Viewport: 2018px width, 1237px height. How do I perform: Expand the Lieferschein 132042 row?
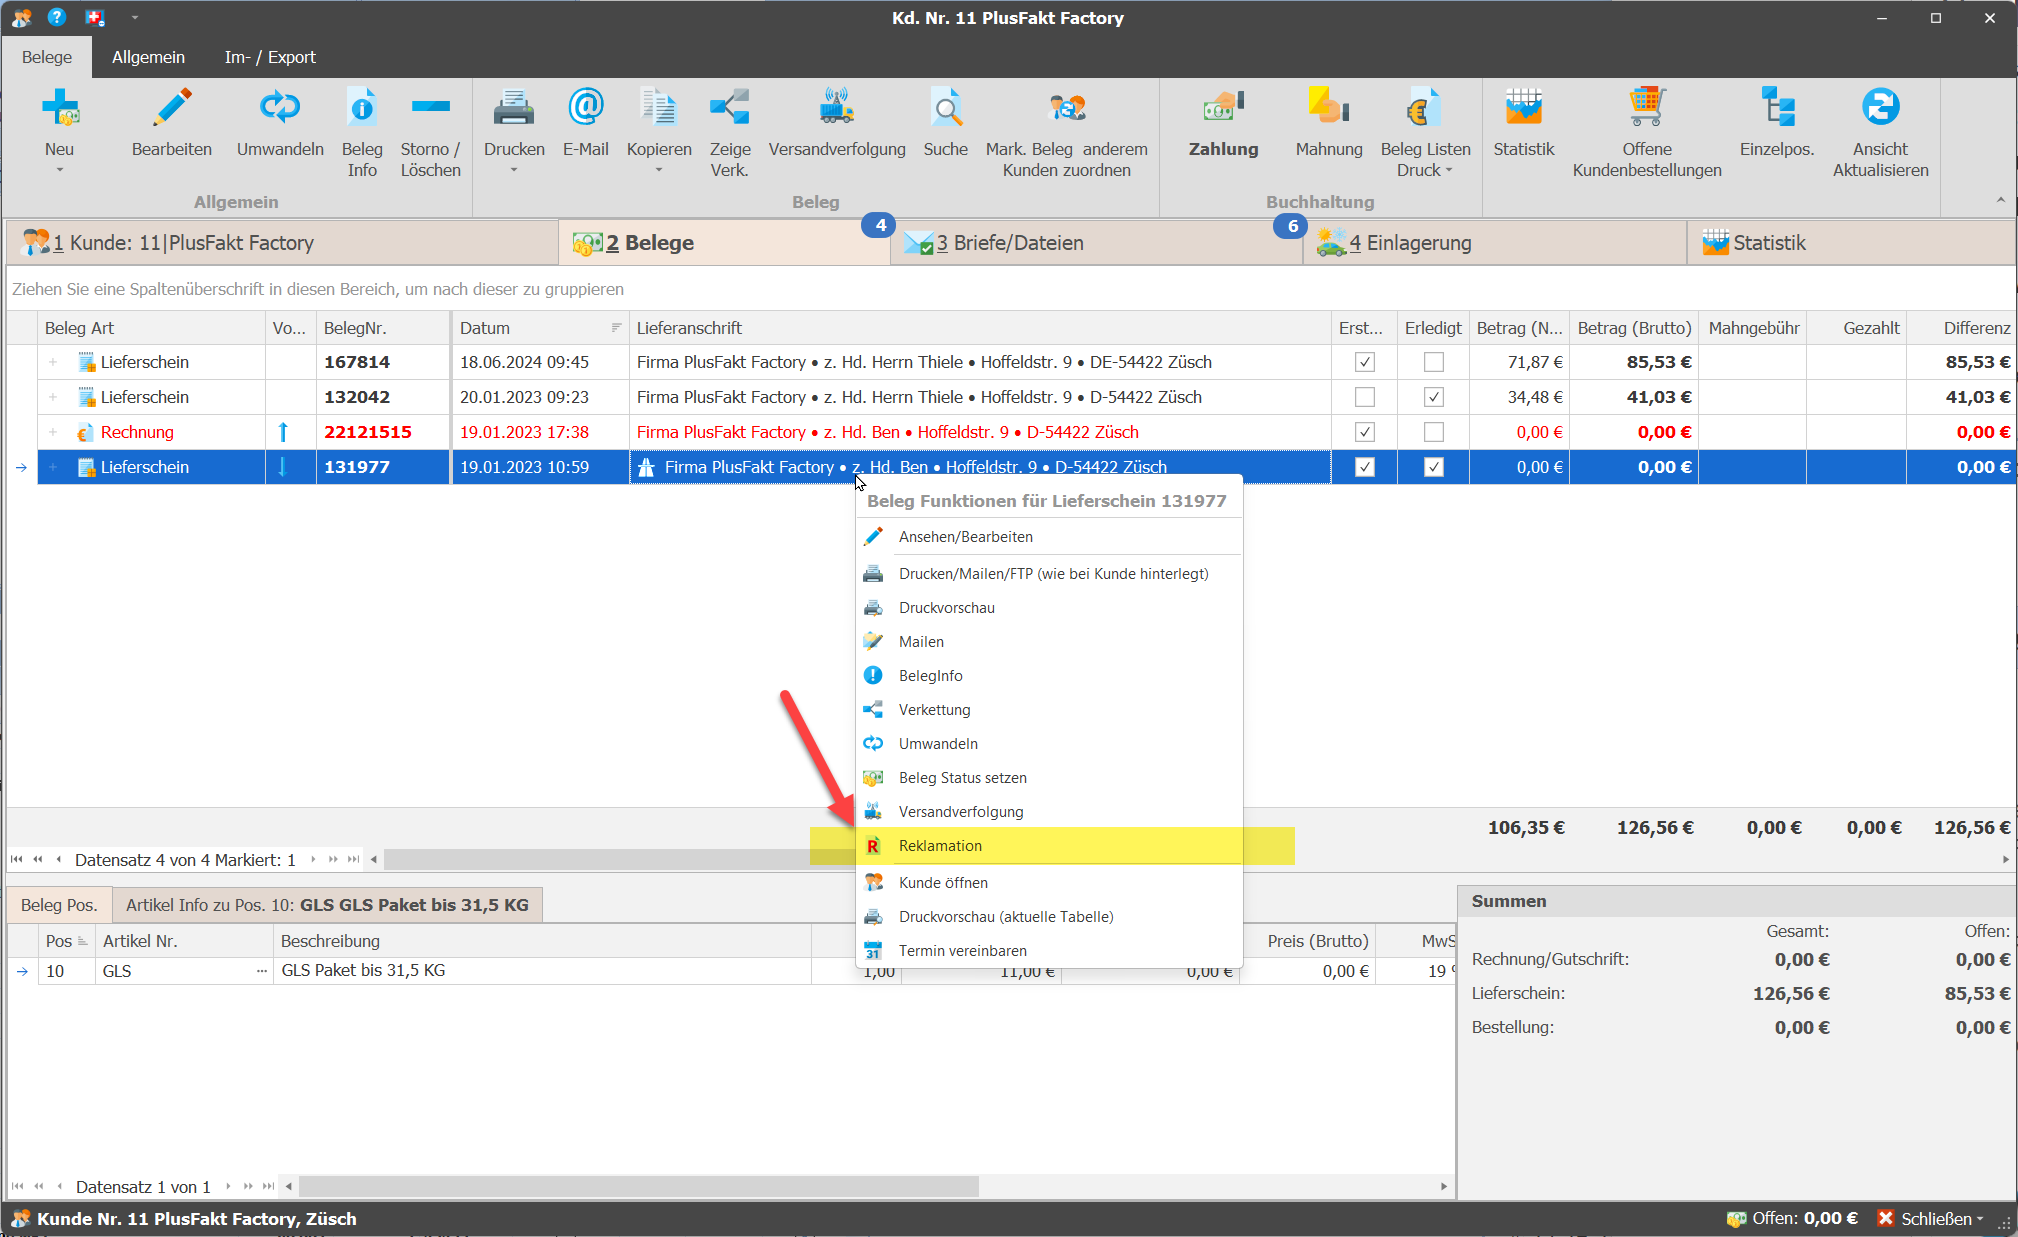point(53,397)
